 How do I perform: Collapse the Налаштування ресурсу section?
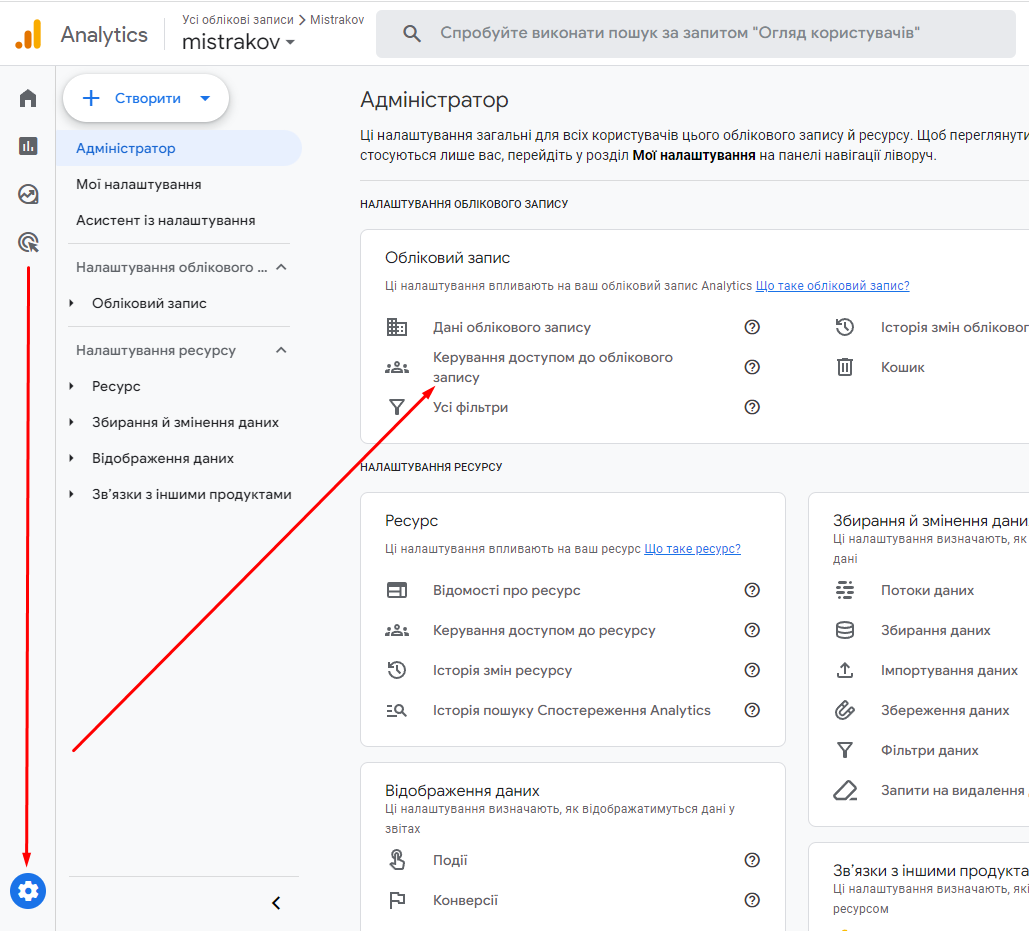pyautogui.click(x=281, y=350)
